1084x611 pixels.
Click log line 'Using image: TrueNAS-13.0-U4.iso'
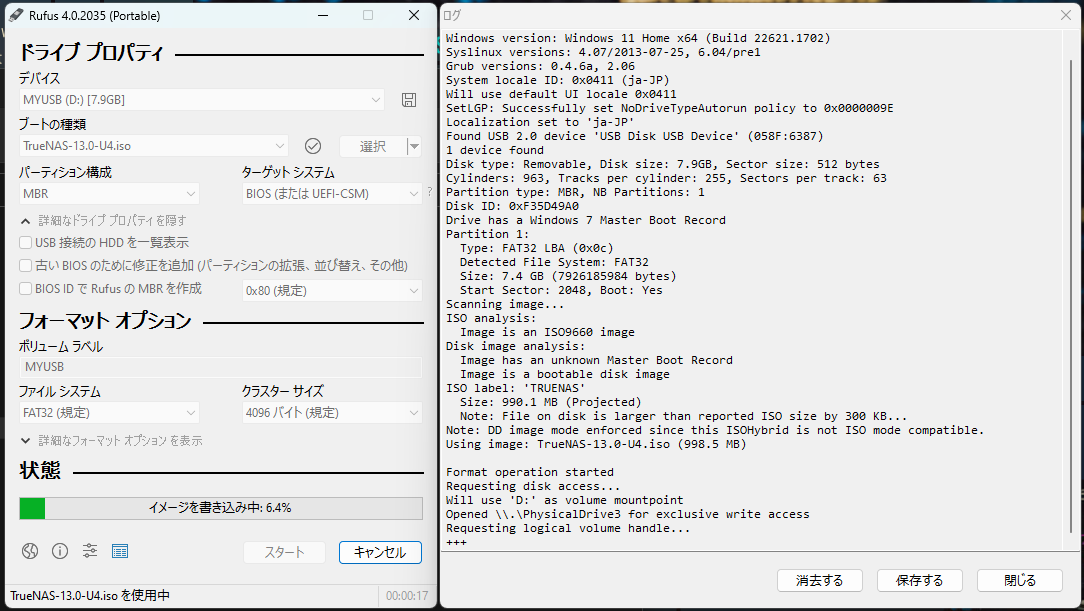(x=596, y=444)
